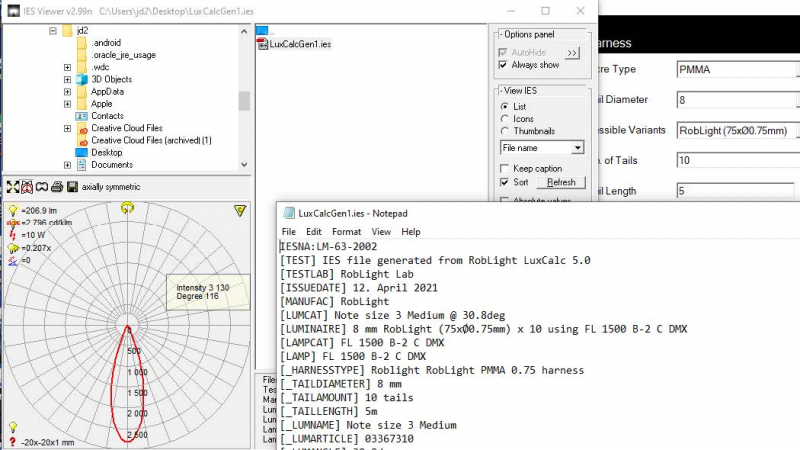The height and width of the screenshot is (450, 800).
Task: Expand the .wdc folder node
Action: tap(67, 67)
